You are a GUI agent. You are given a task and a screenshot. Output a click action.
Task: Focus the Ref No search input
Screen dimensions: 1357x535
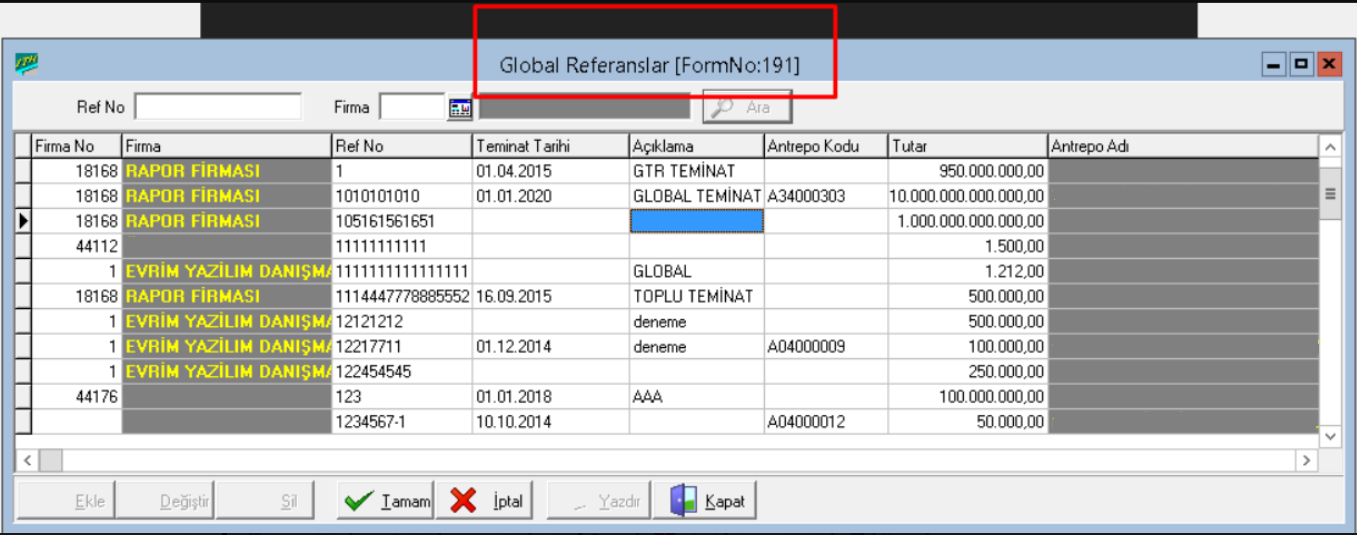[218, 106]
